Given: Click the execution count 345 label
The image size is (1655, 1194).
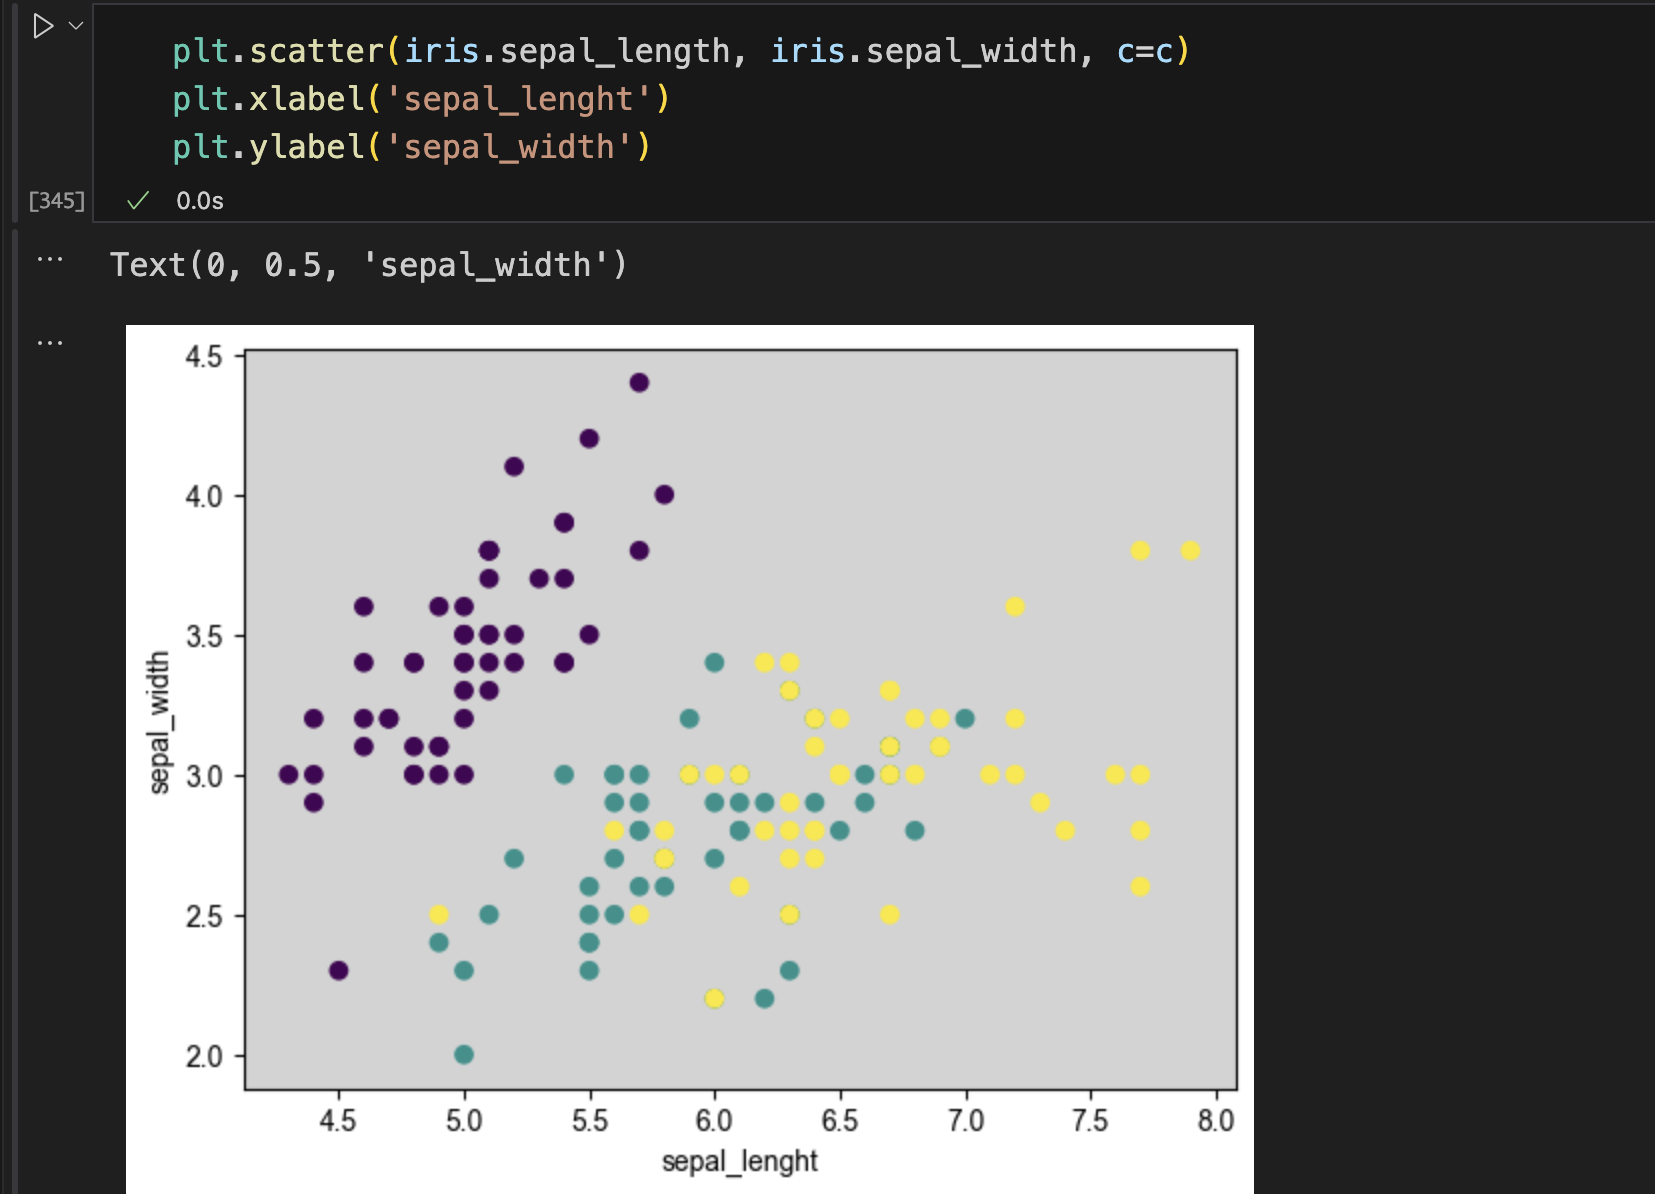Looking at the screenshot, I should click(57, 201).
